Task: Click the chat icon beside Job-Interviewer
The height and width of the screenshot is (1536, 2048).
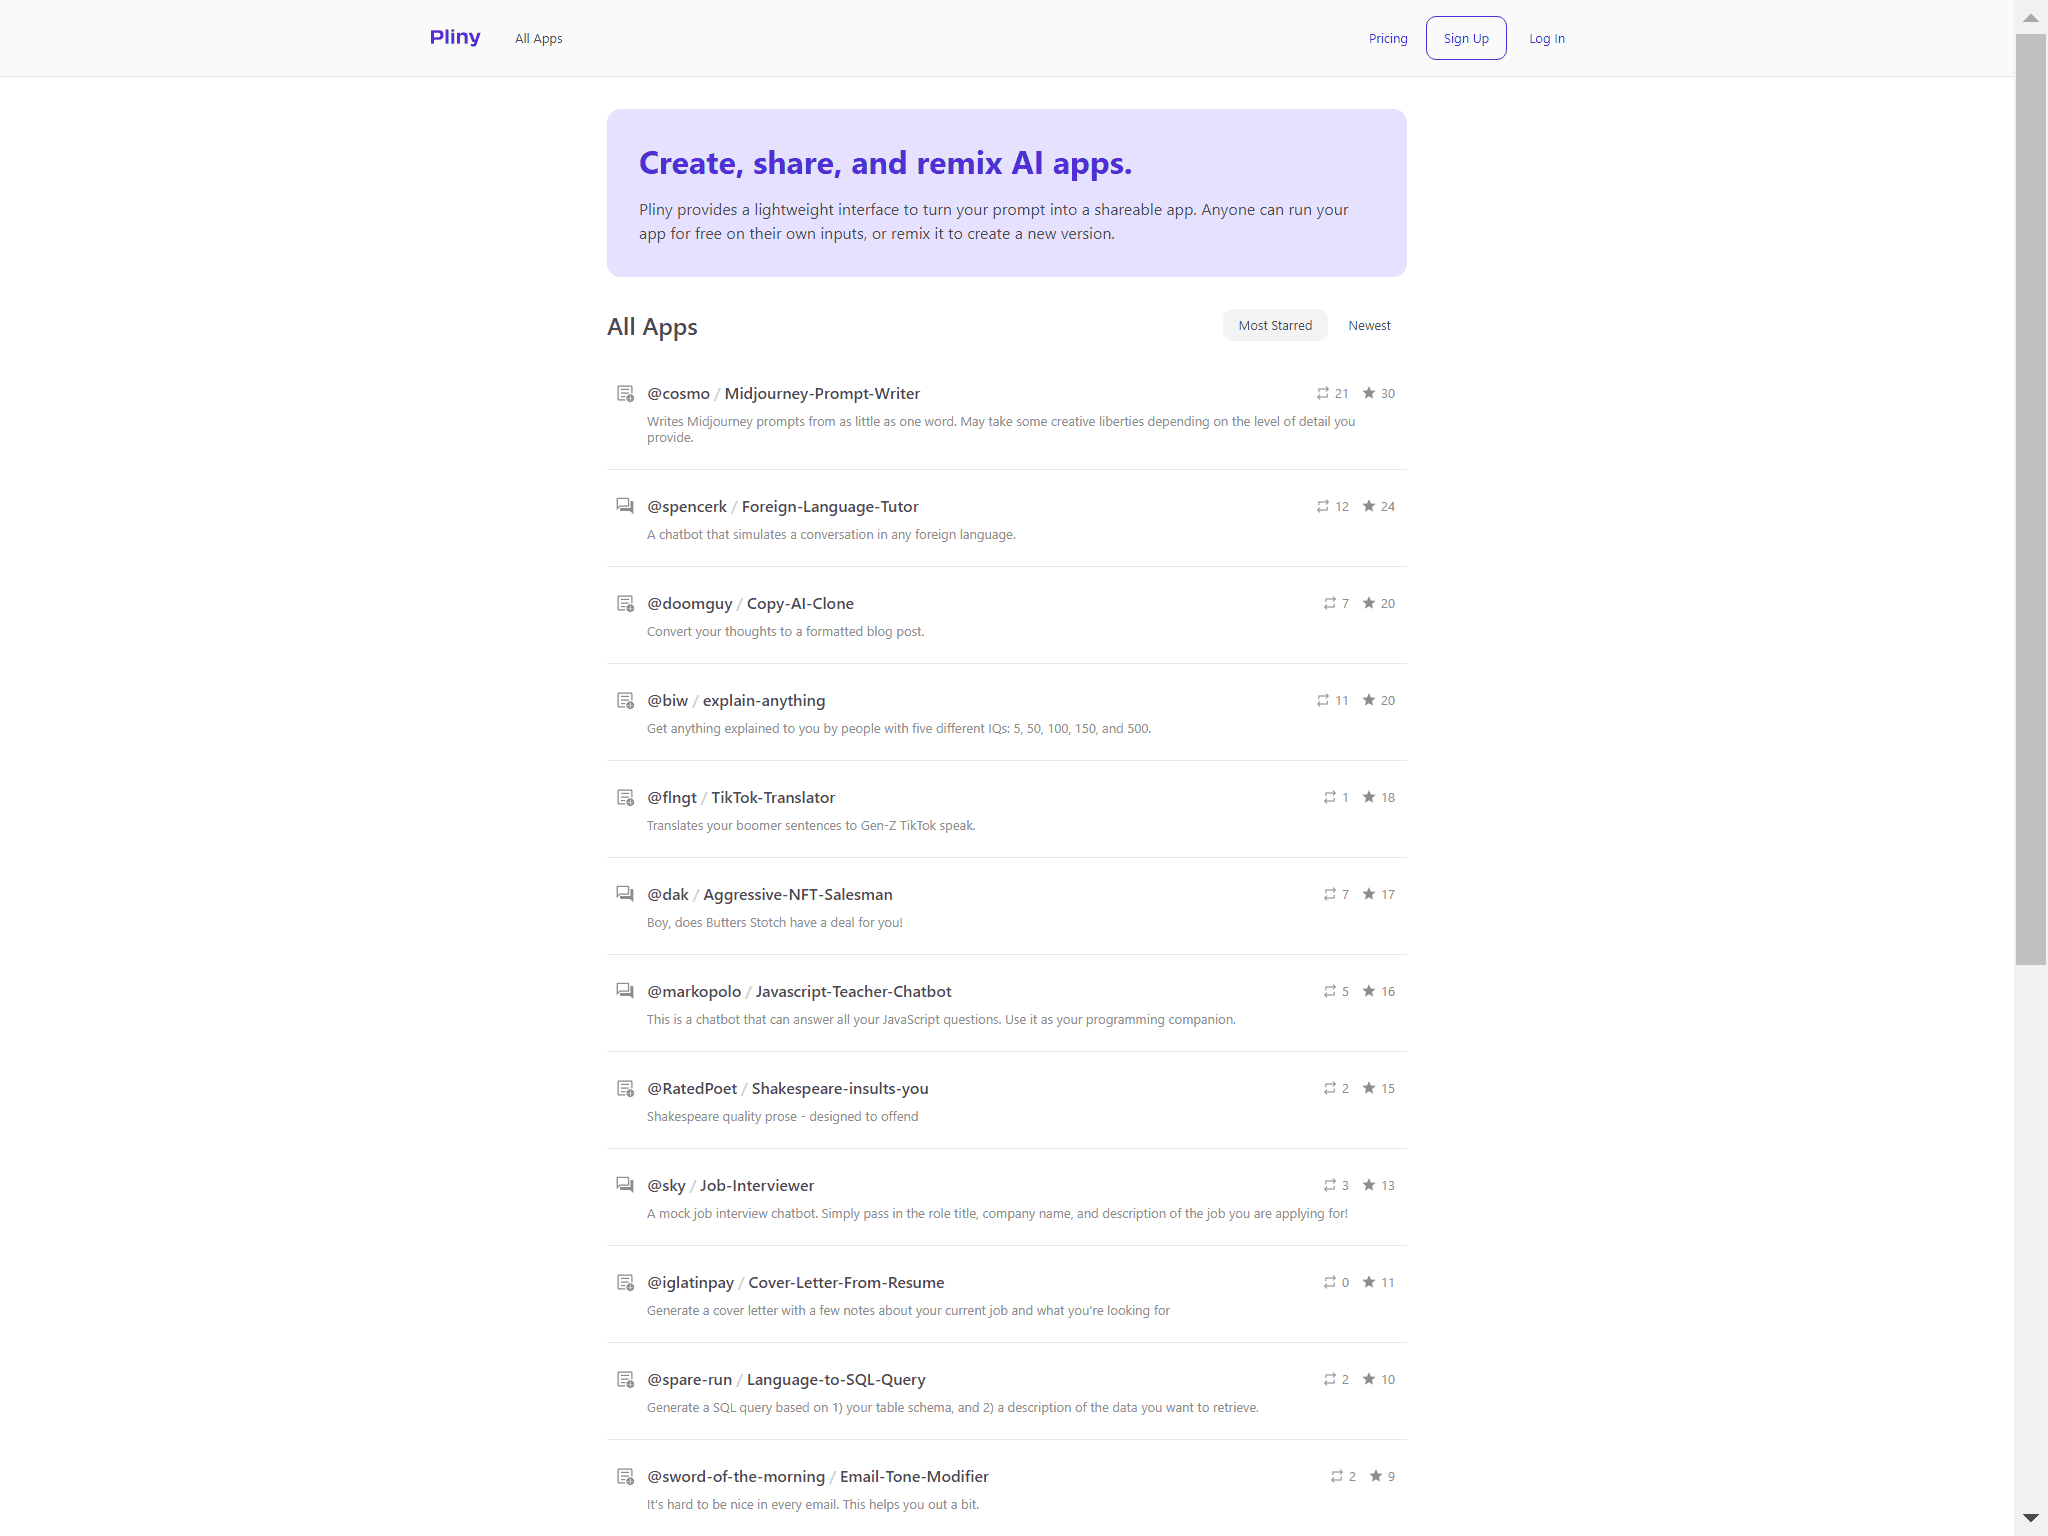Action: tap(625, 1185)
